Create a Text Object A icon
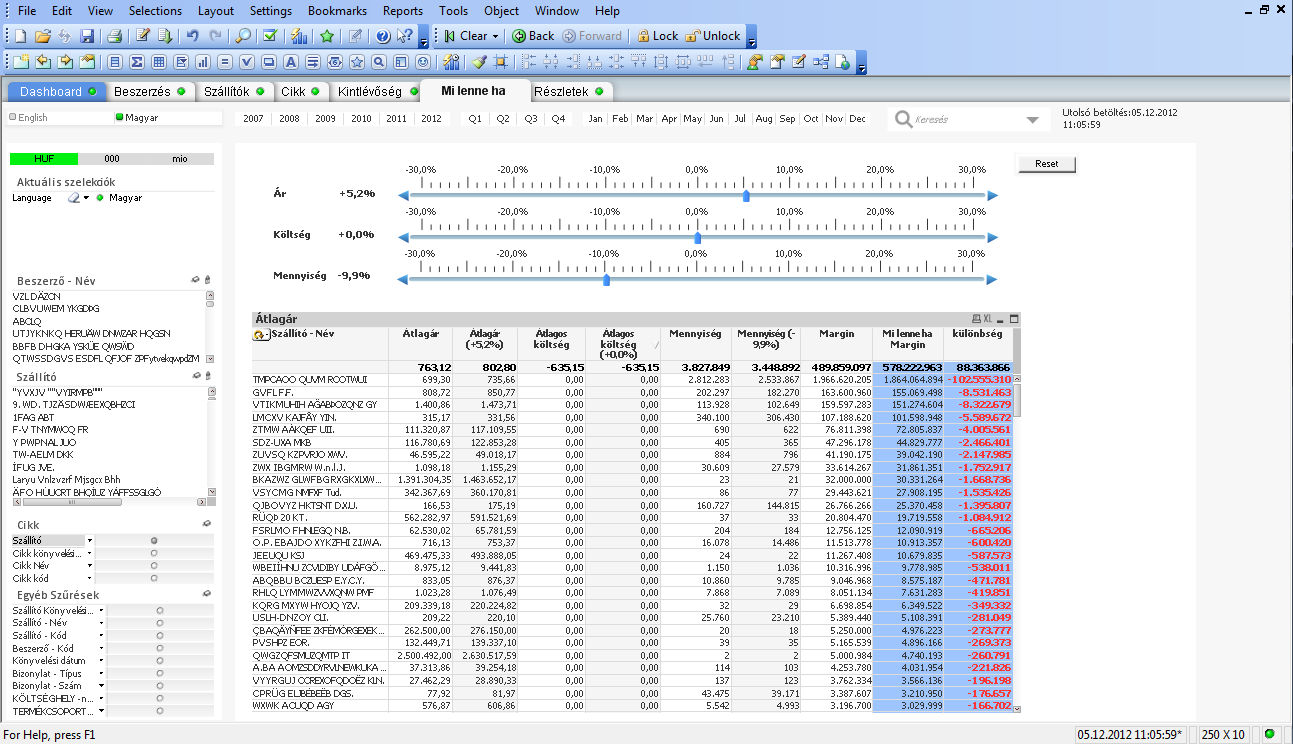This screenshot has height=744, width=1293. (291, 62)
